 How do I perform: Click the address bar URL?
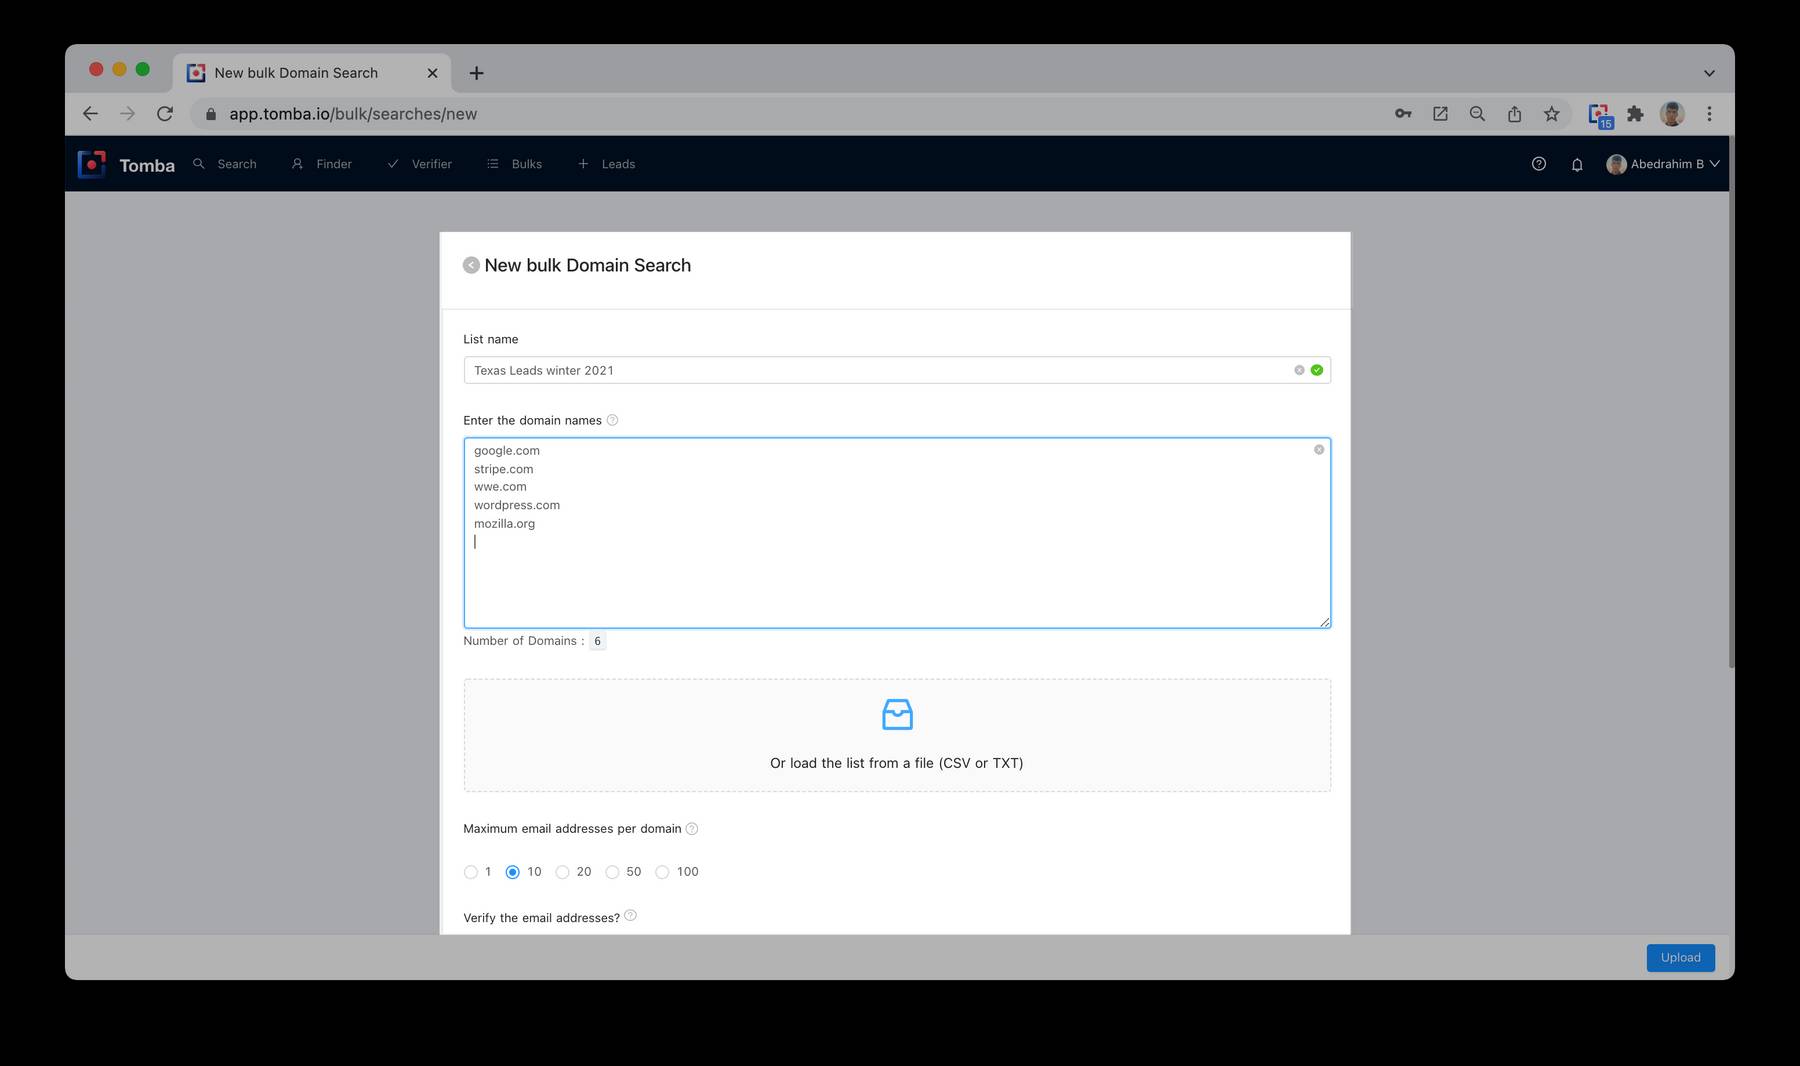[x=353, y=114]
